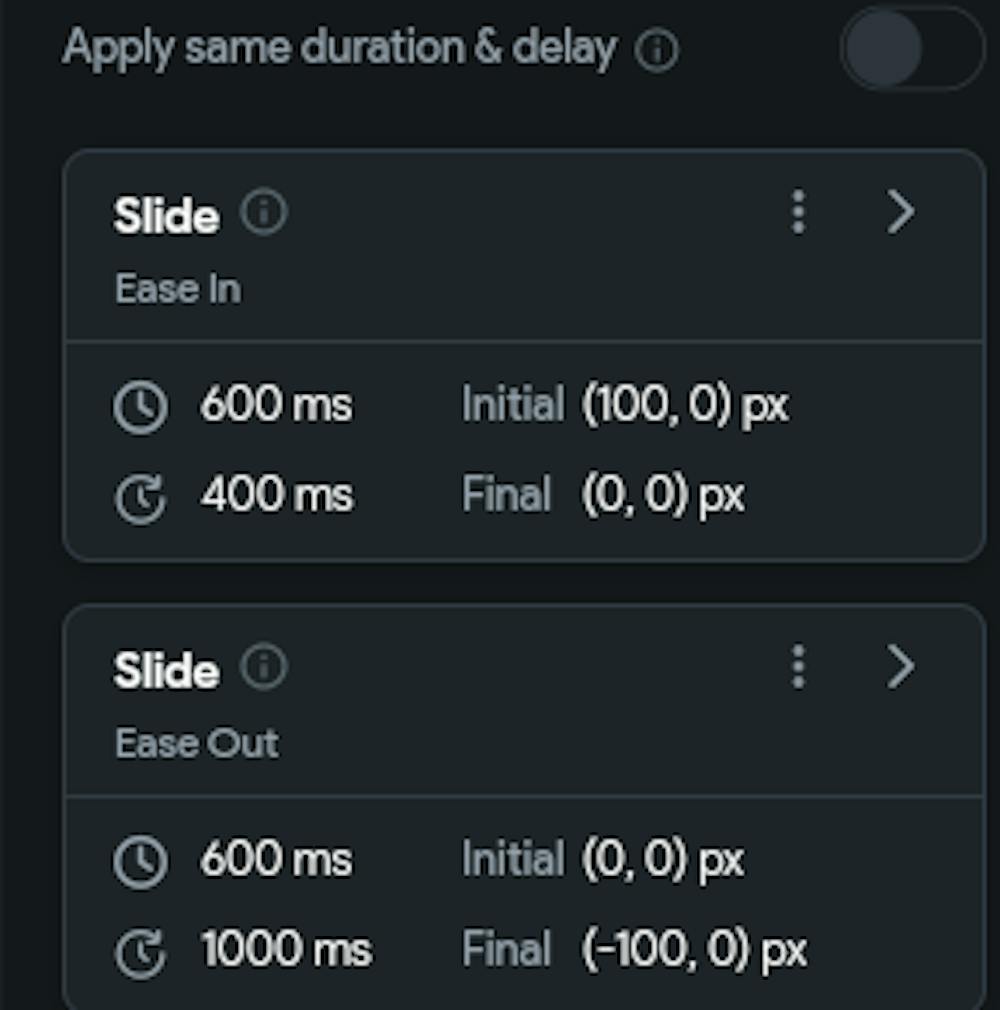Open info icon next to Ease Out Slide title
The height and width of the screenshot is (1010, 1000).
(264, 666)
